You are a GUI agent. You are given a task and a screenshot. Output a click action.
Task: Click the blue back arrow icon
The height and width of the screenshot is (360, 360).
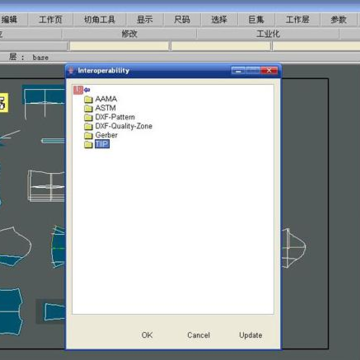click(x=87, y=90)
